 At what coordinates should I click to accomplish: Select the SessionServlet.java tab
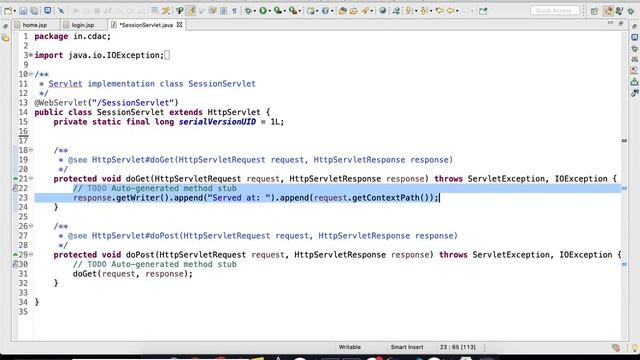coord(146,25)
